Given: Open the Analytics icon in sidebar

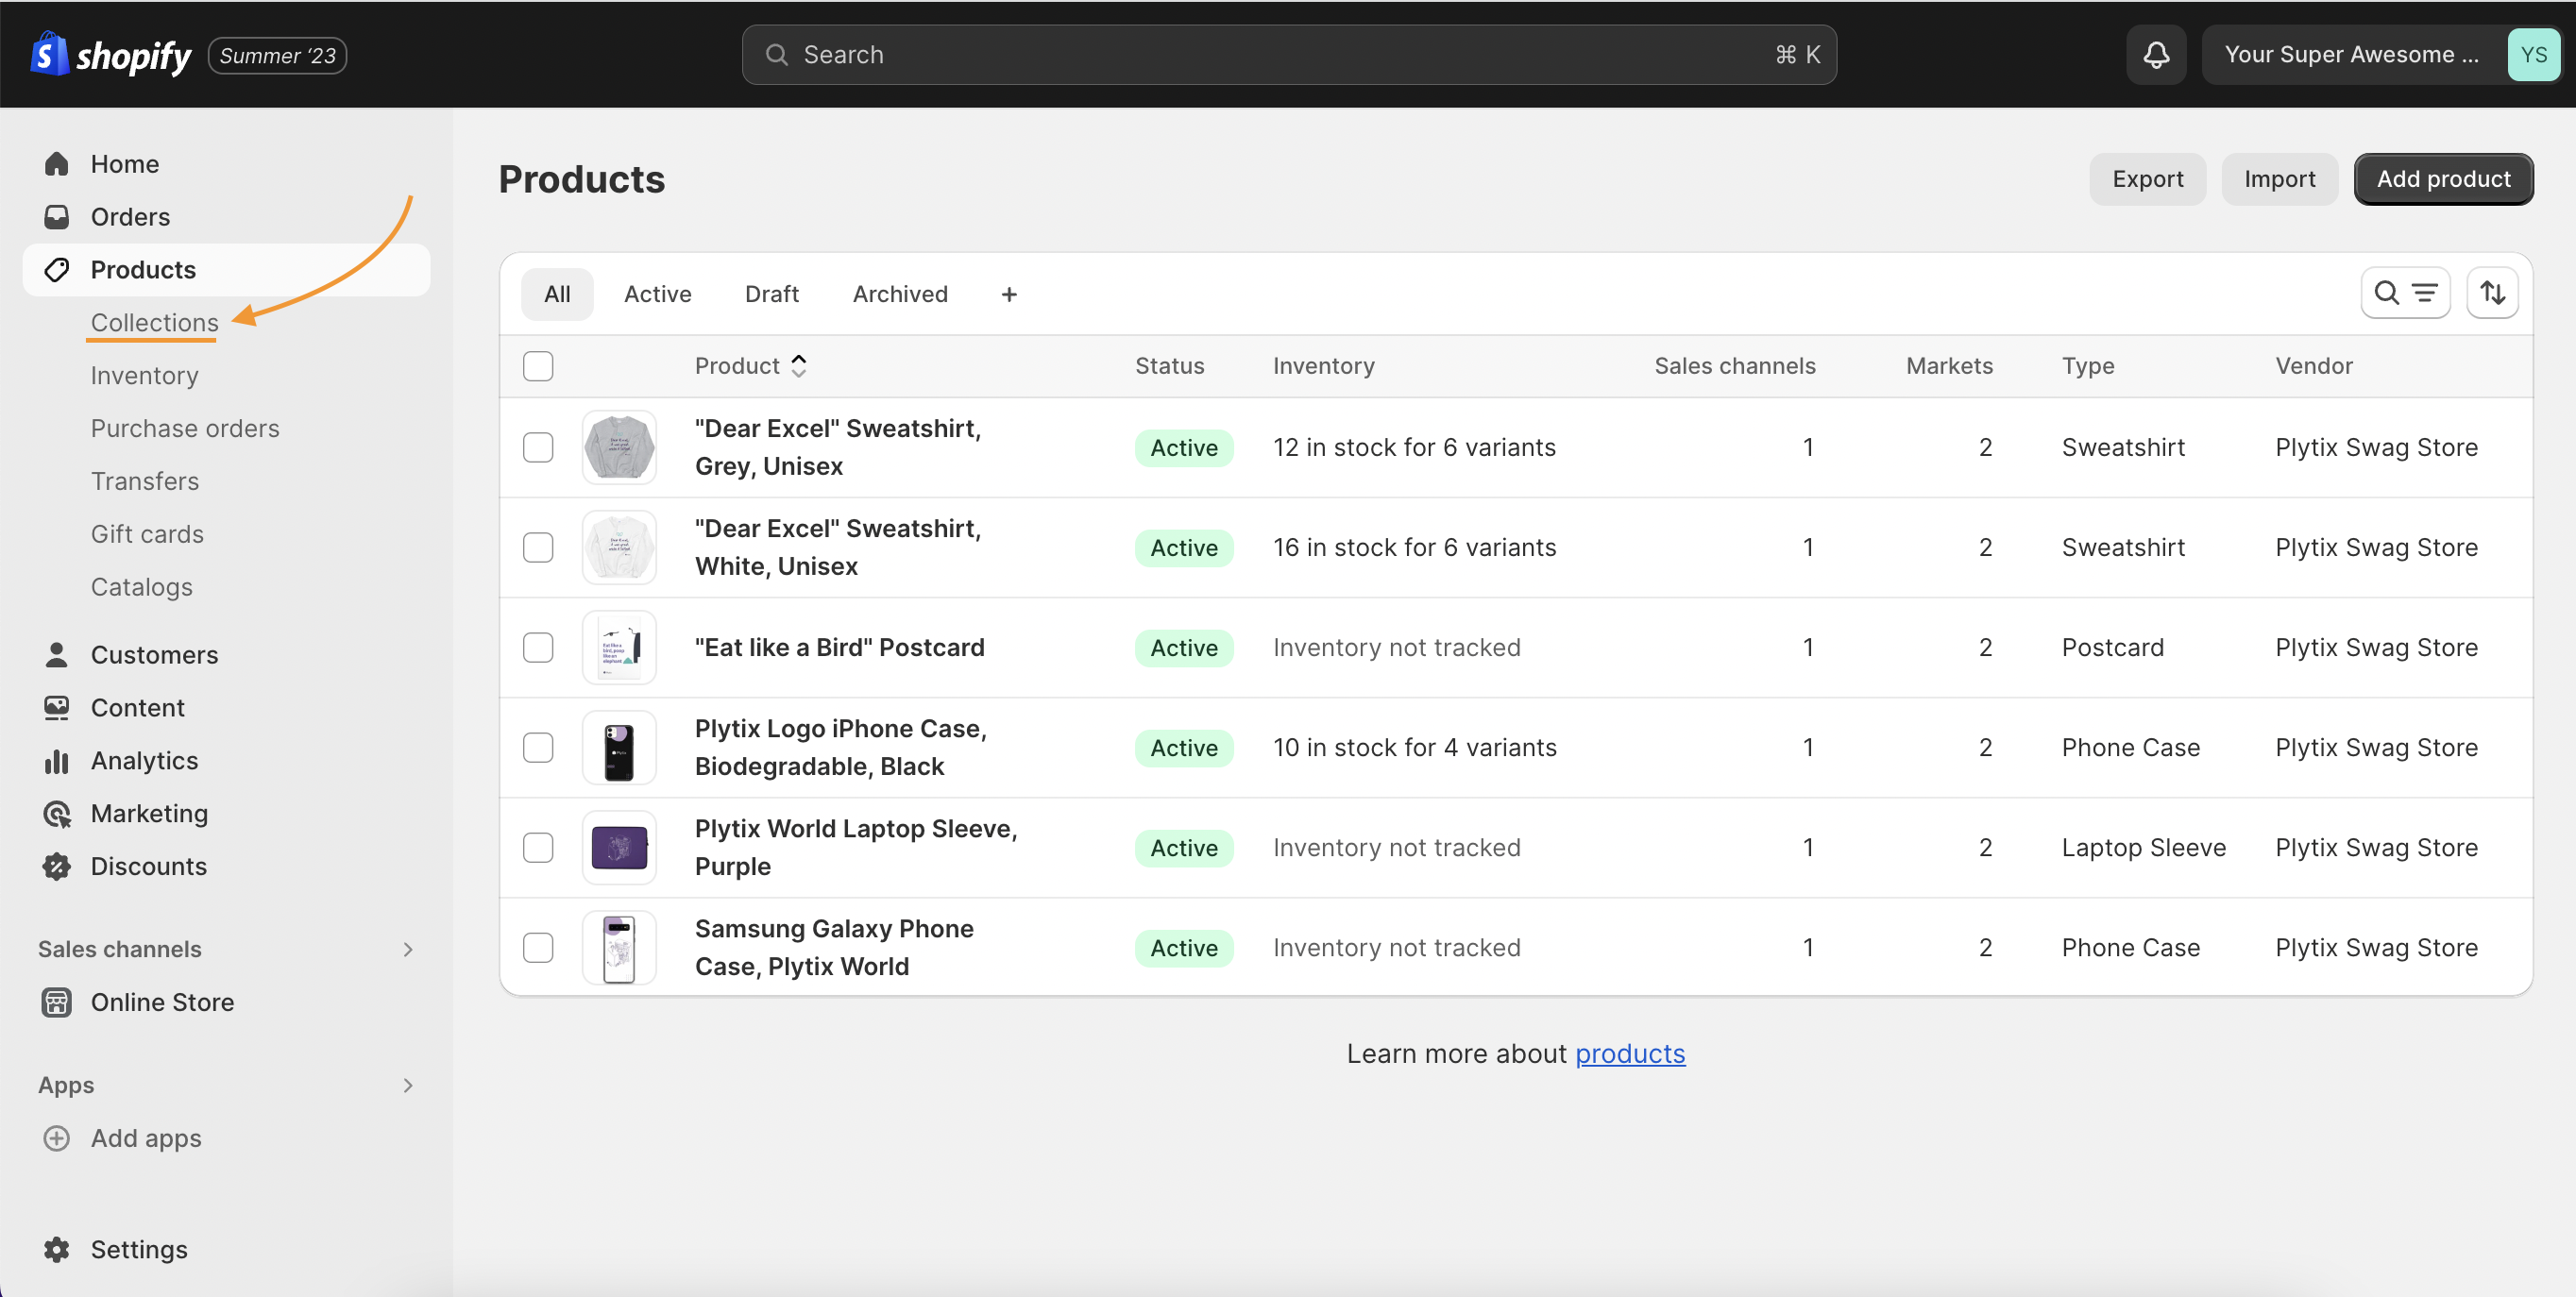Looking at the screenshot, I should (57, 759).
